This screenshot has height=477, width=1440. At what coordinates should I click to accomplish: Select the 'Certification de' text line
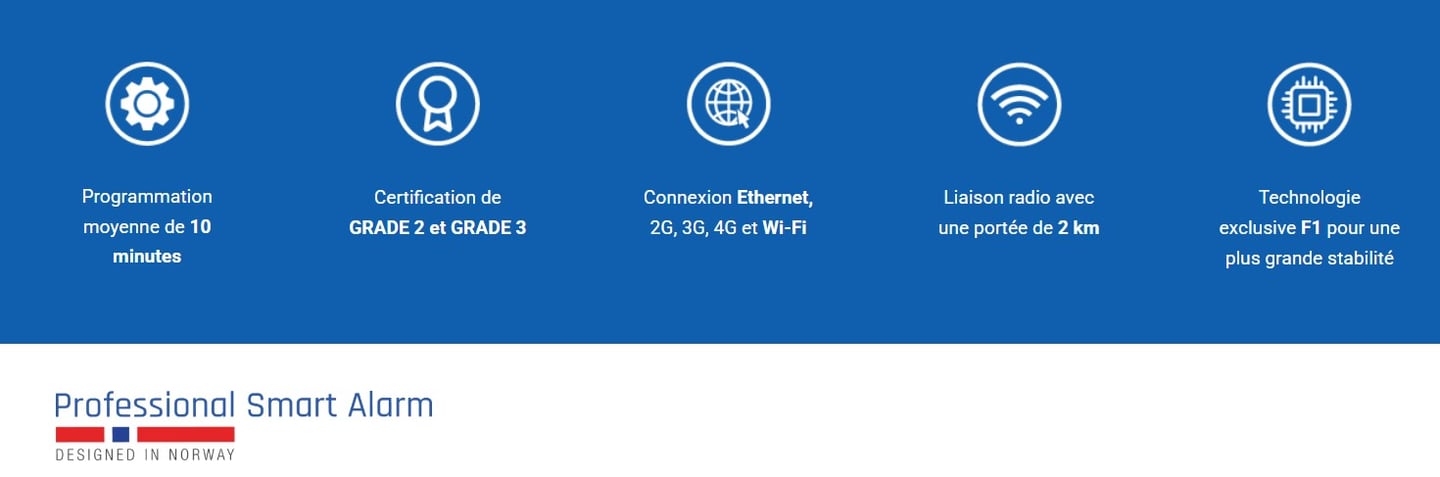coord(438,197)
